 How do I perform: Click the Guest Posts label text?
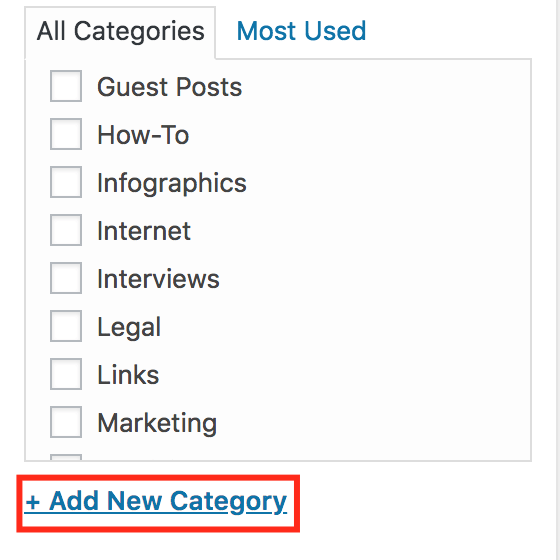pos(170,87)
